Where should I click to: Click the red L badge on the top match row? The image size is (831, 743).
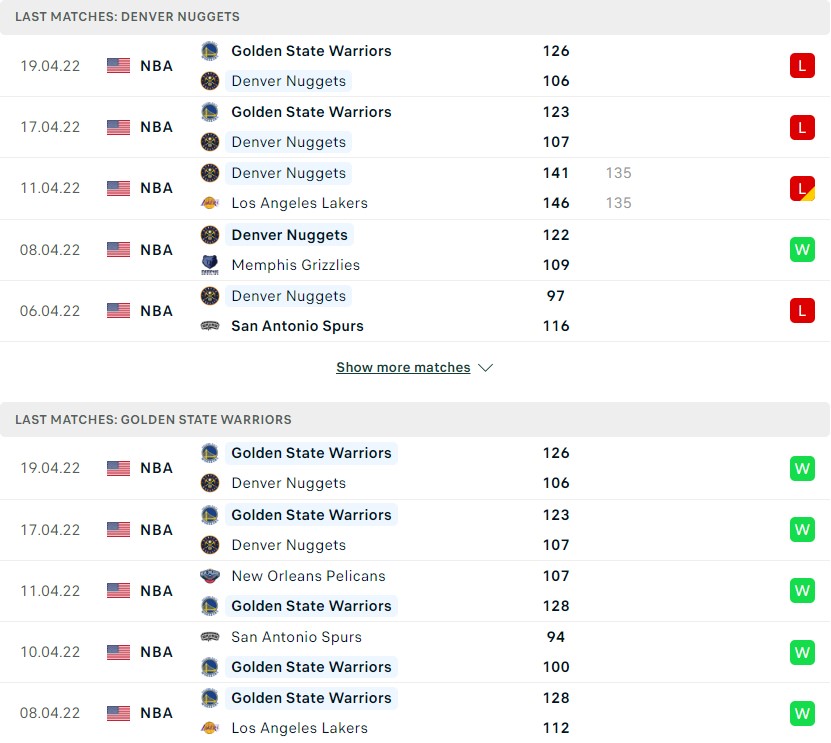click(x=802, y=66)
